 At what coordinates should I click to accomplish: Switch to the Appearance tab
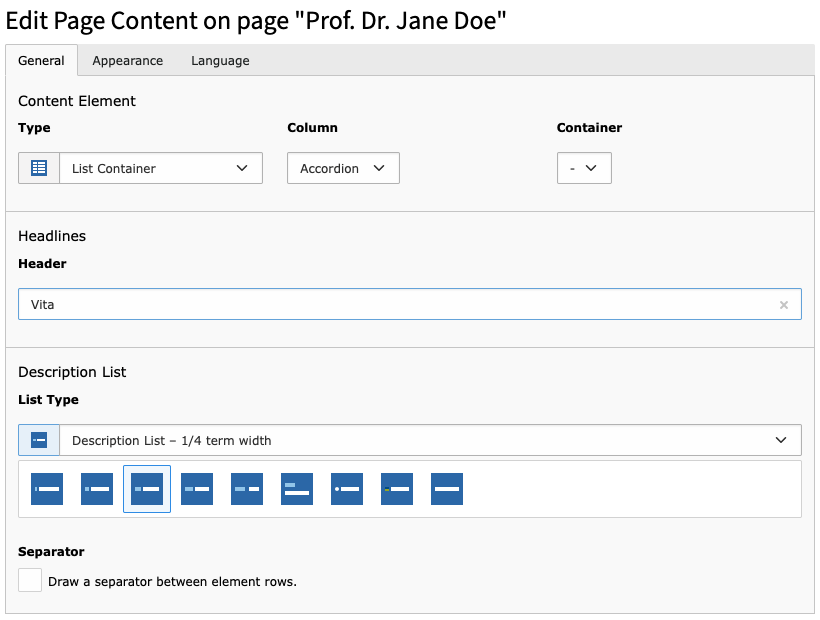pos(127,61)
